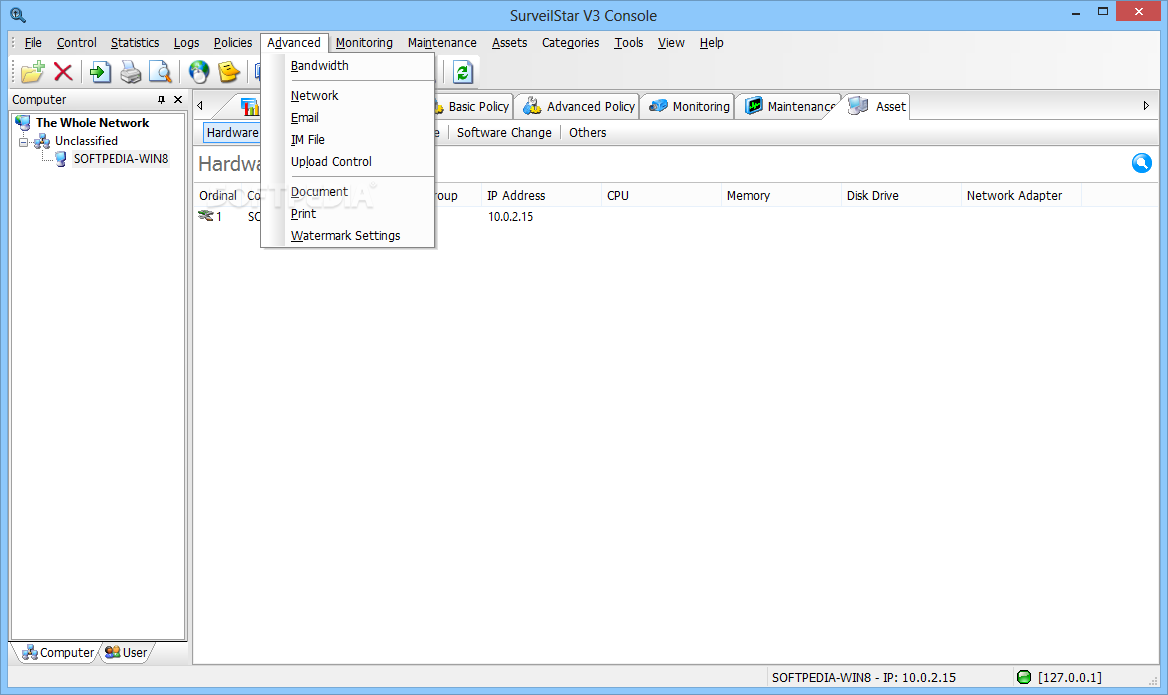This screenshot has height=695, width=1168.
Task: Select the Hardware sub-tab
Action: click(x=232, y=133)
